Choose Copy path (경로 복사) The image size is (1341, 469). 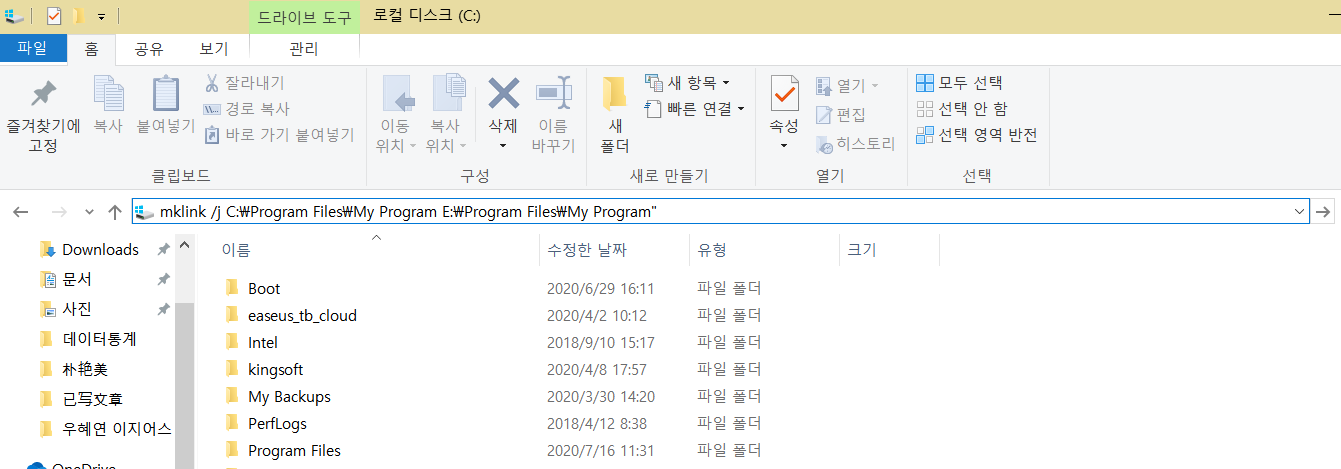pos(246,109)
